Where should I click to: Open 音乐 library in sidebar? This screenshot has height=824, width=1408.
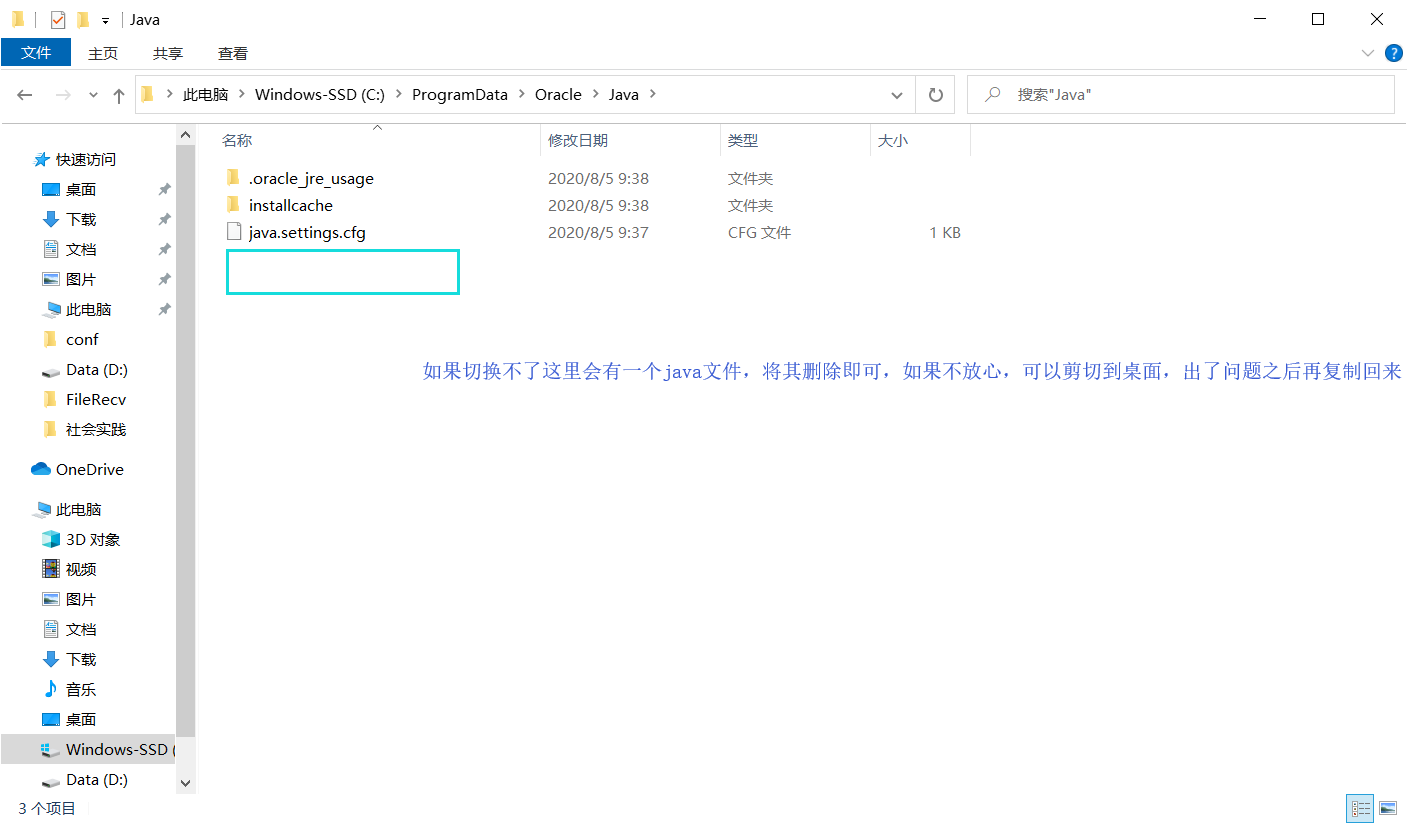point(81,689)
